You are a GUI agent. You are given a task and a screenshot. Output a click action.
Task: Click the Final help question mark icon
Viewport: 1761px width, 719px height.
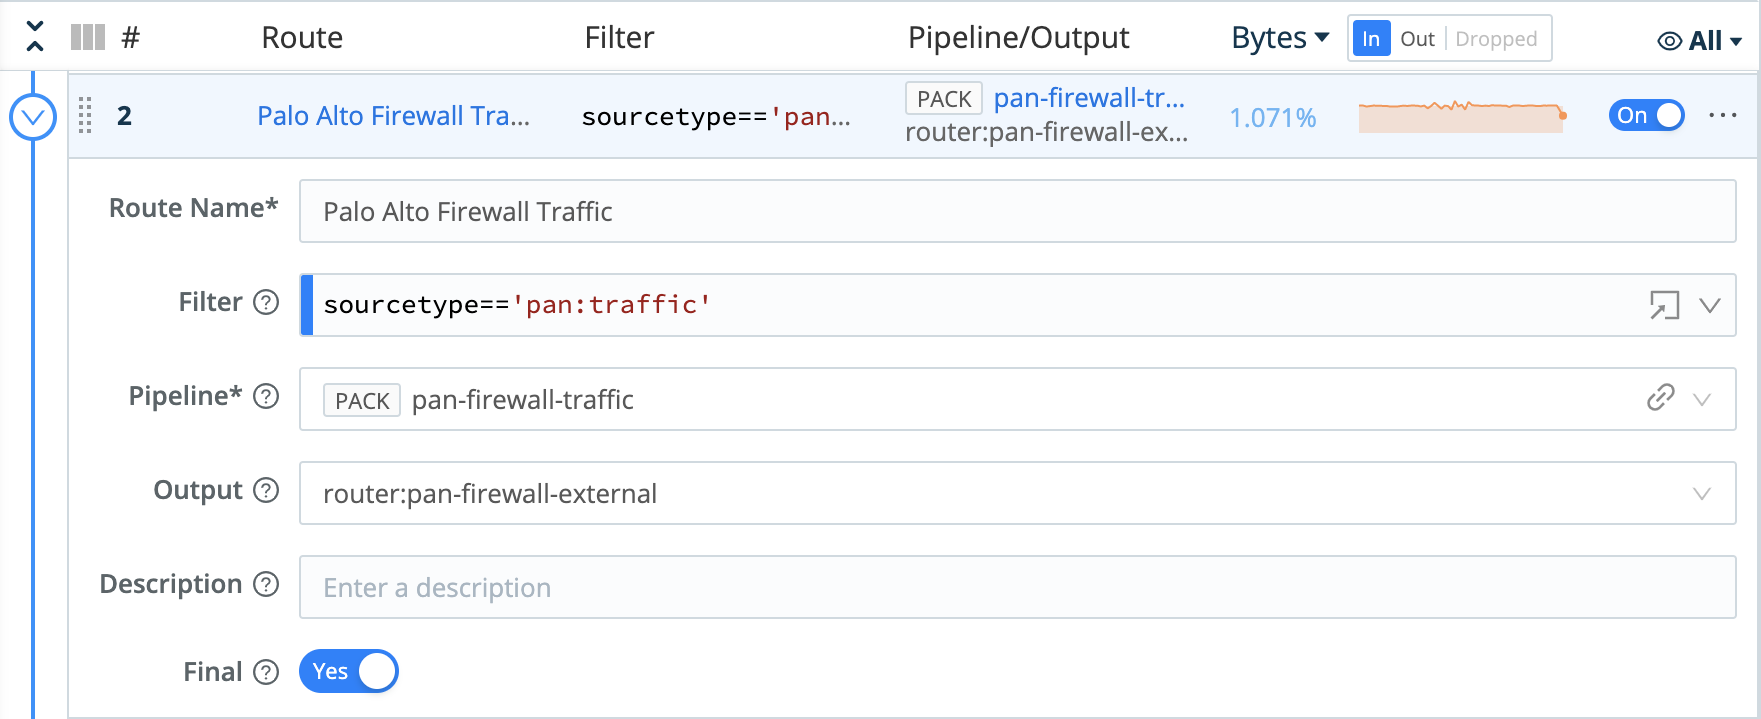(266, 672)
